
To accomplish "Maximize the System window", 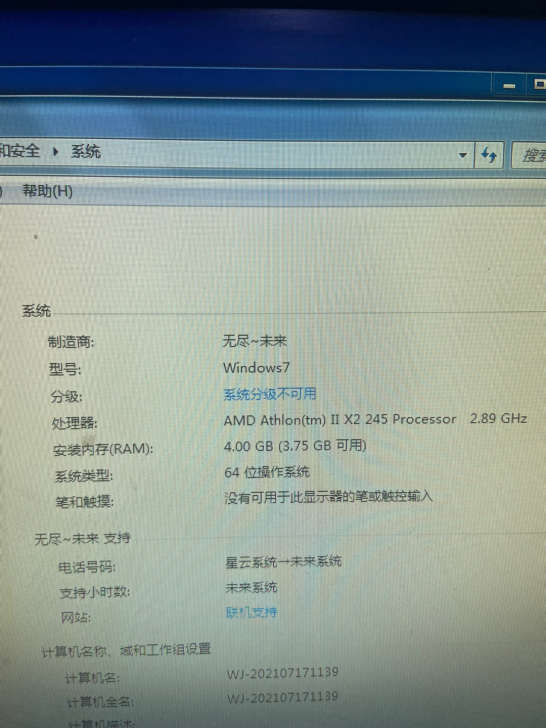I will (538, 84).
